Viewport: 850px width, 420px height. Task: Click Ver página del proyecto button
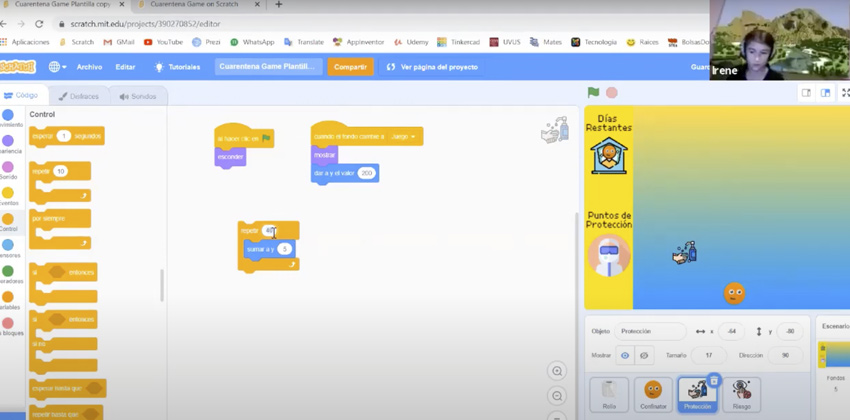[432, 67]
